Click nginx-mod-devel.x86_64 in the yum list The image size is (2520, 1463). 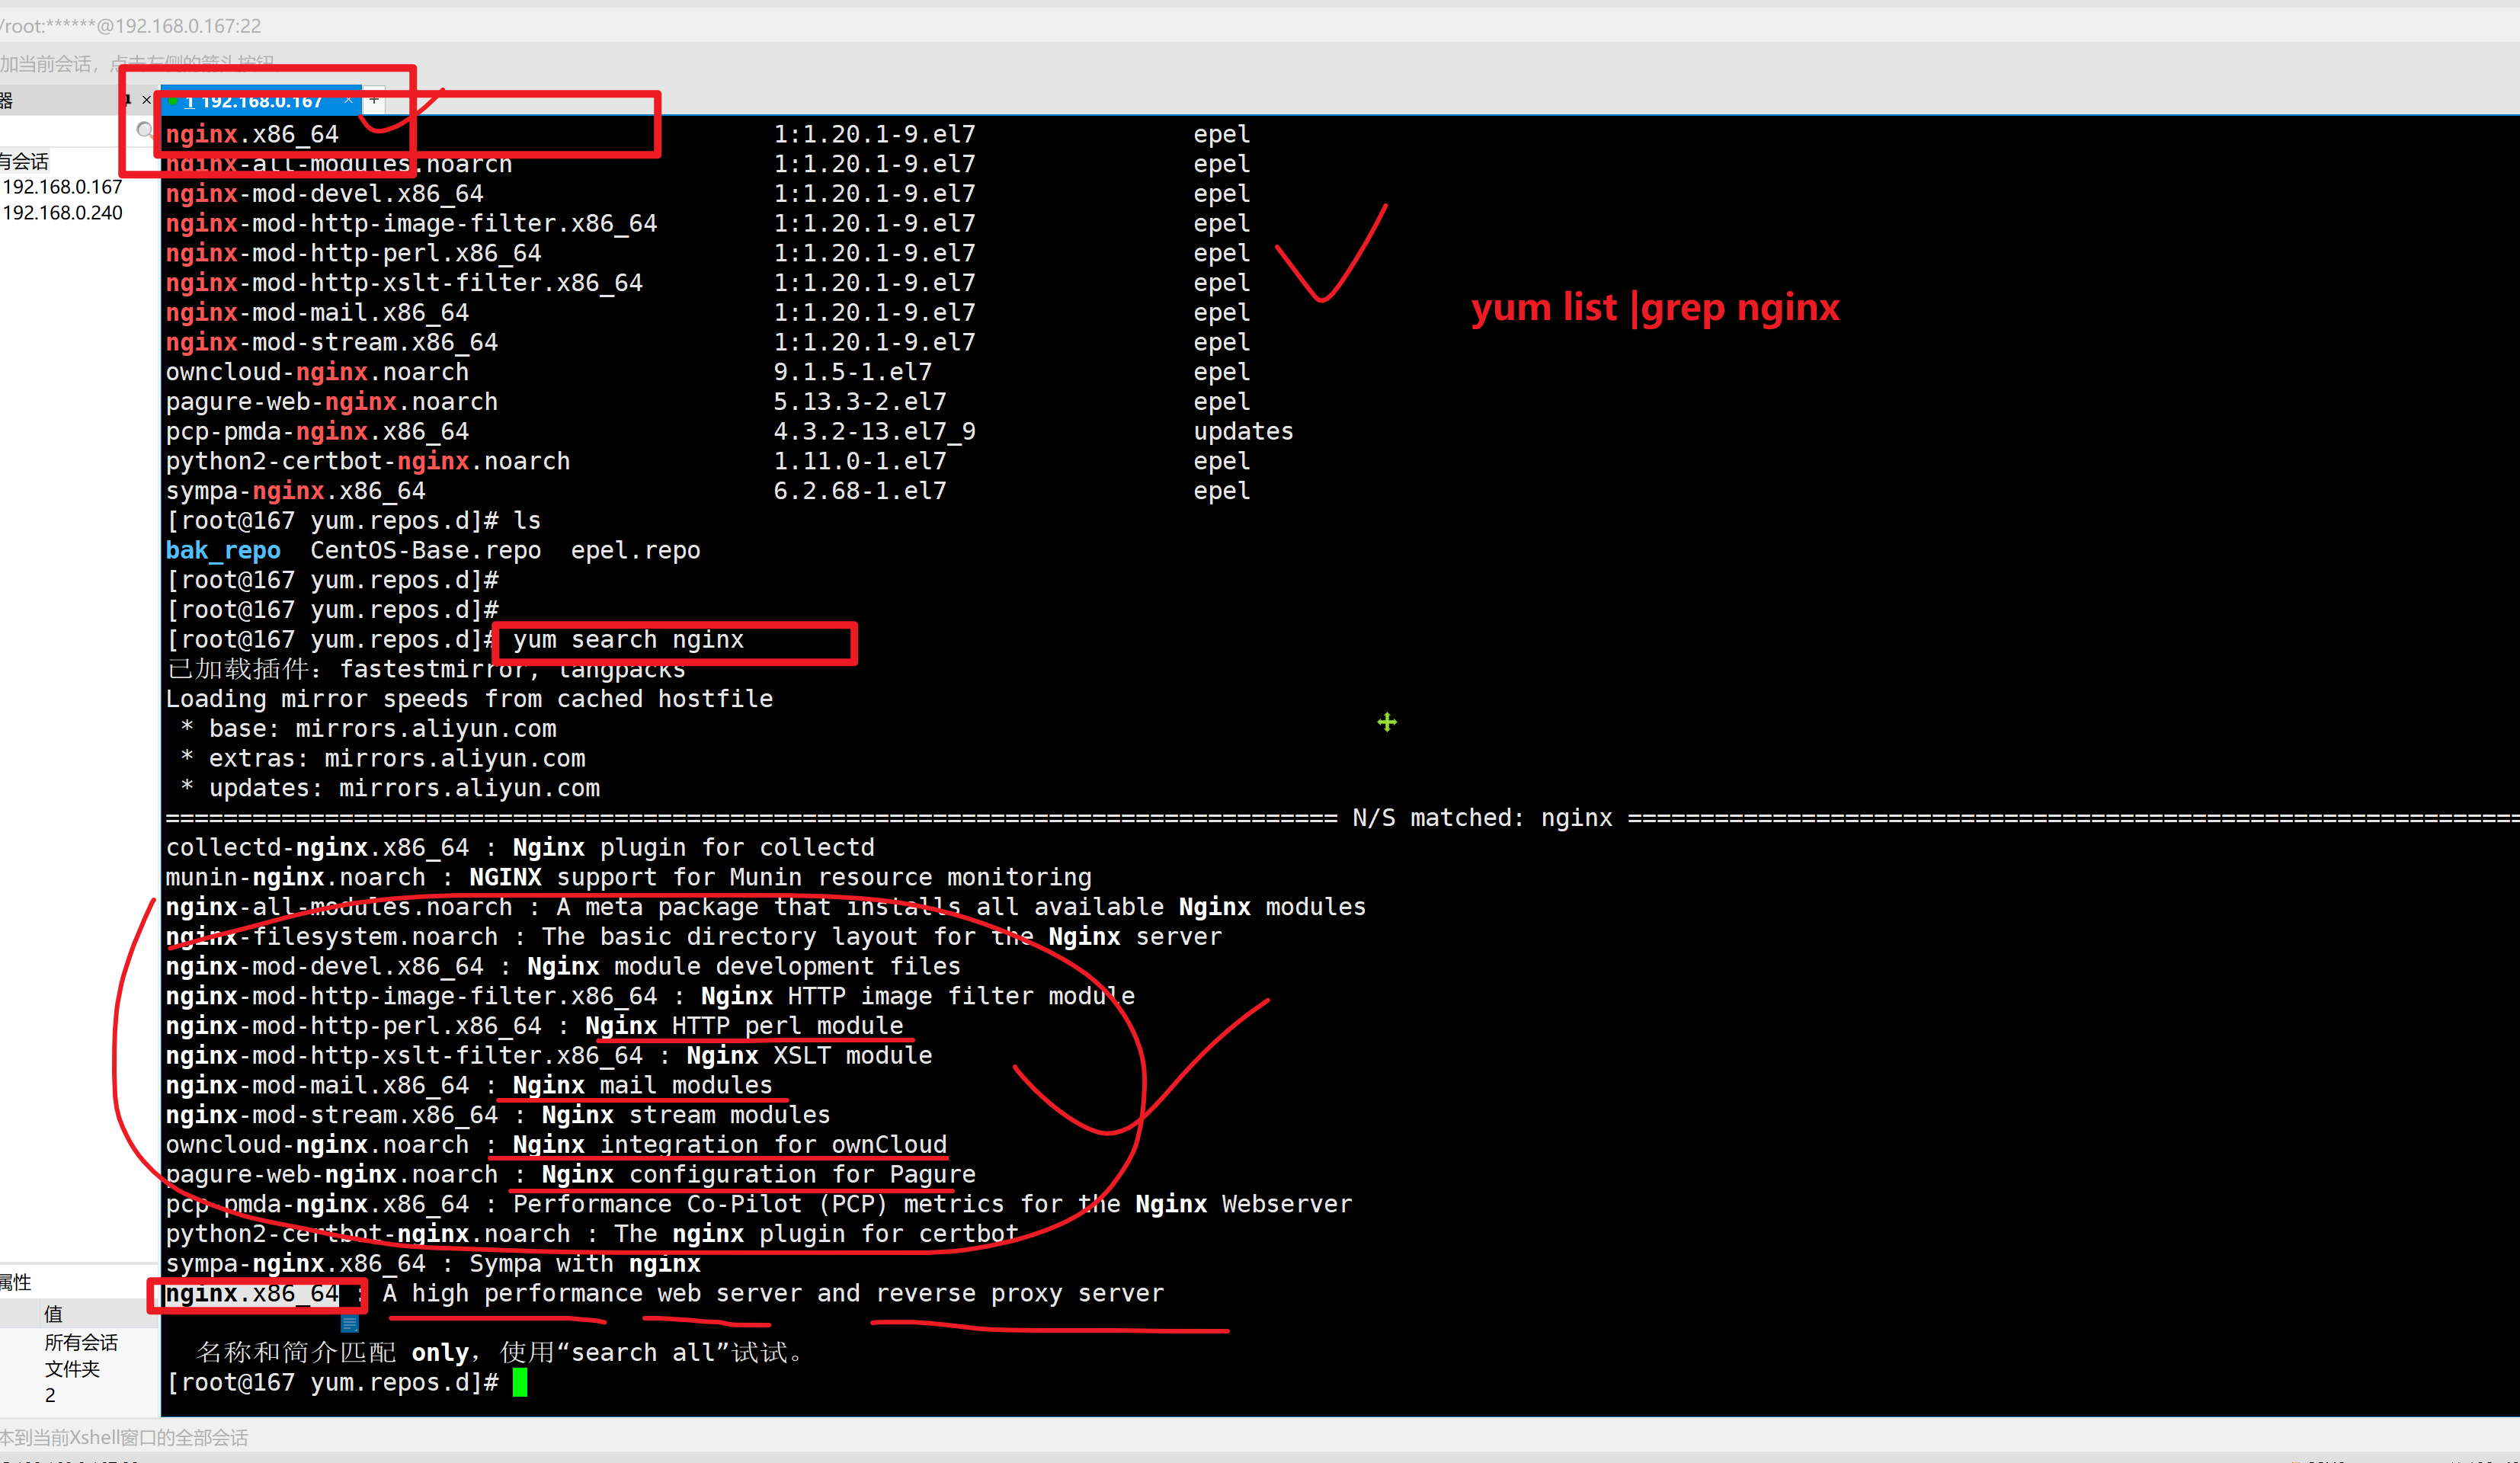[324, 194]
